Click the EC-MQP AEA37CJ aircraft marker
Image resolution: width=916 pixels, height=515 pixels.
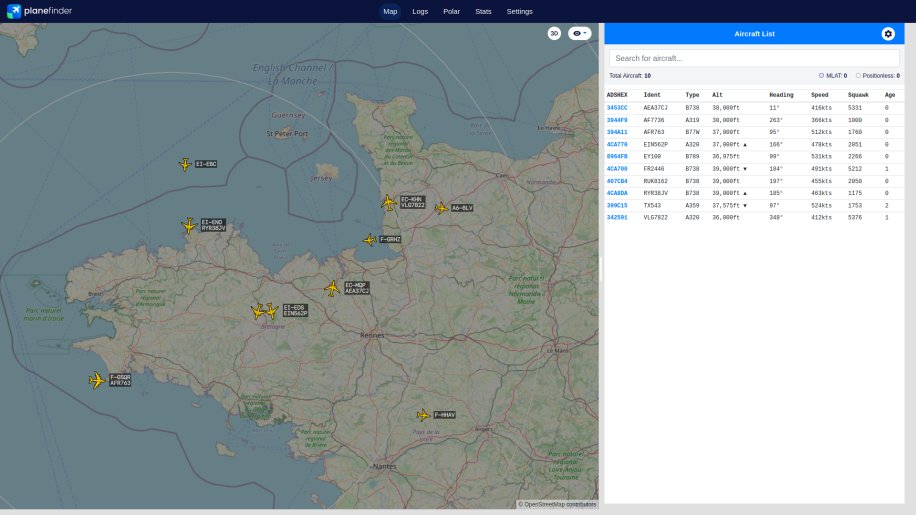coord(332,288)
